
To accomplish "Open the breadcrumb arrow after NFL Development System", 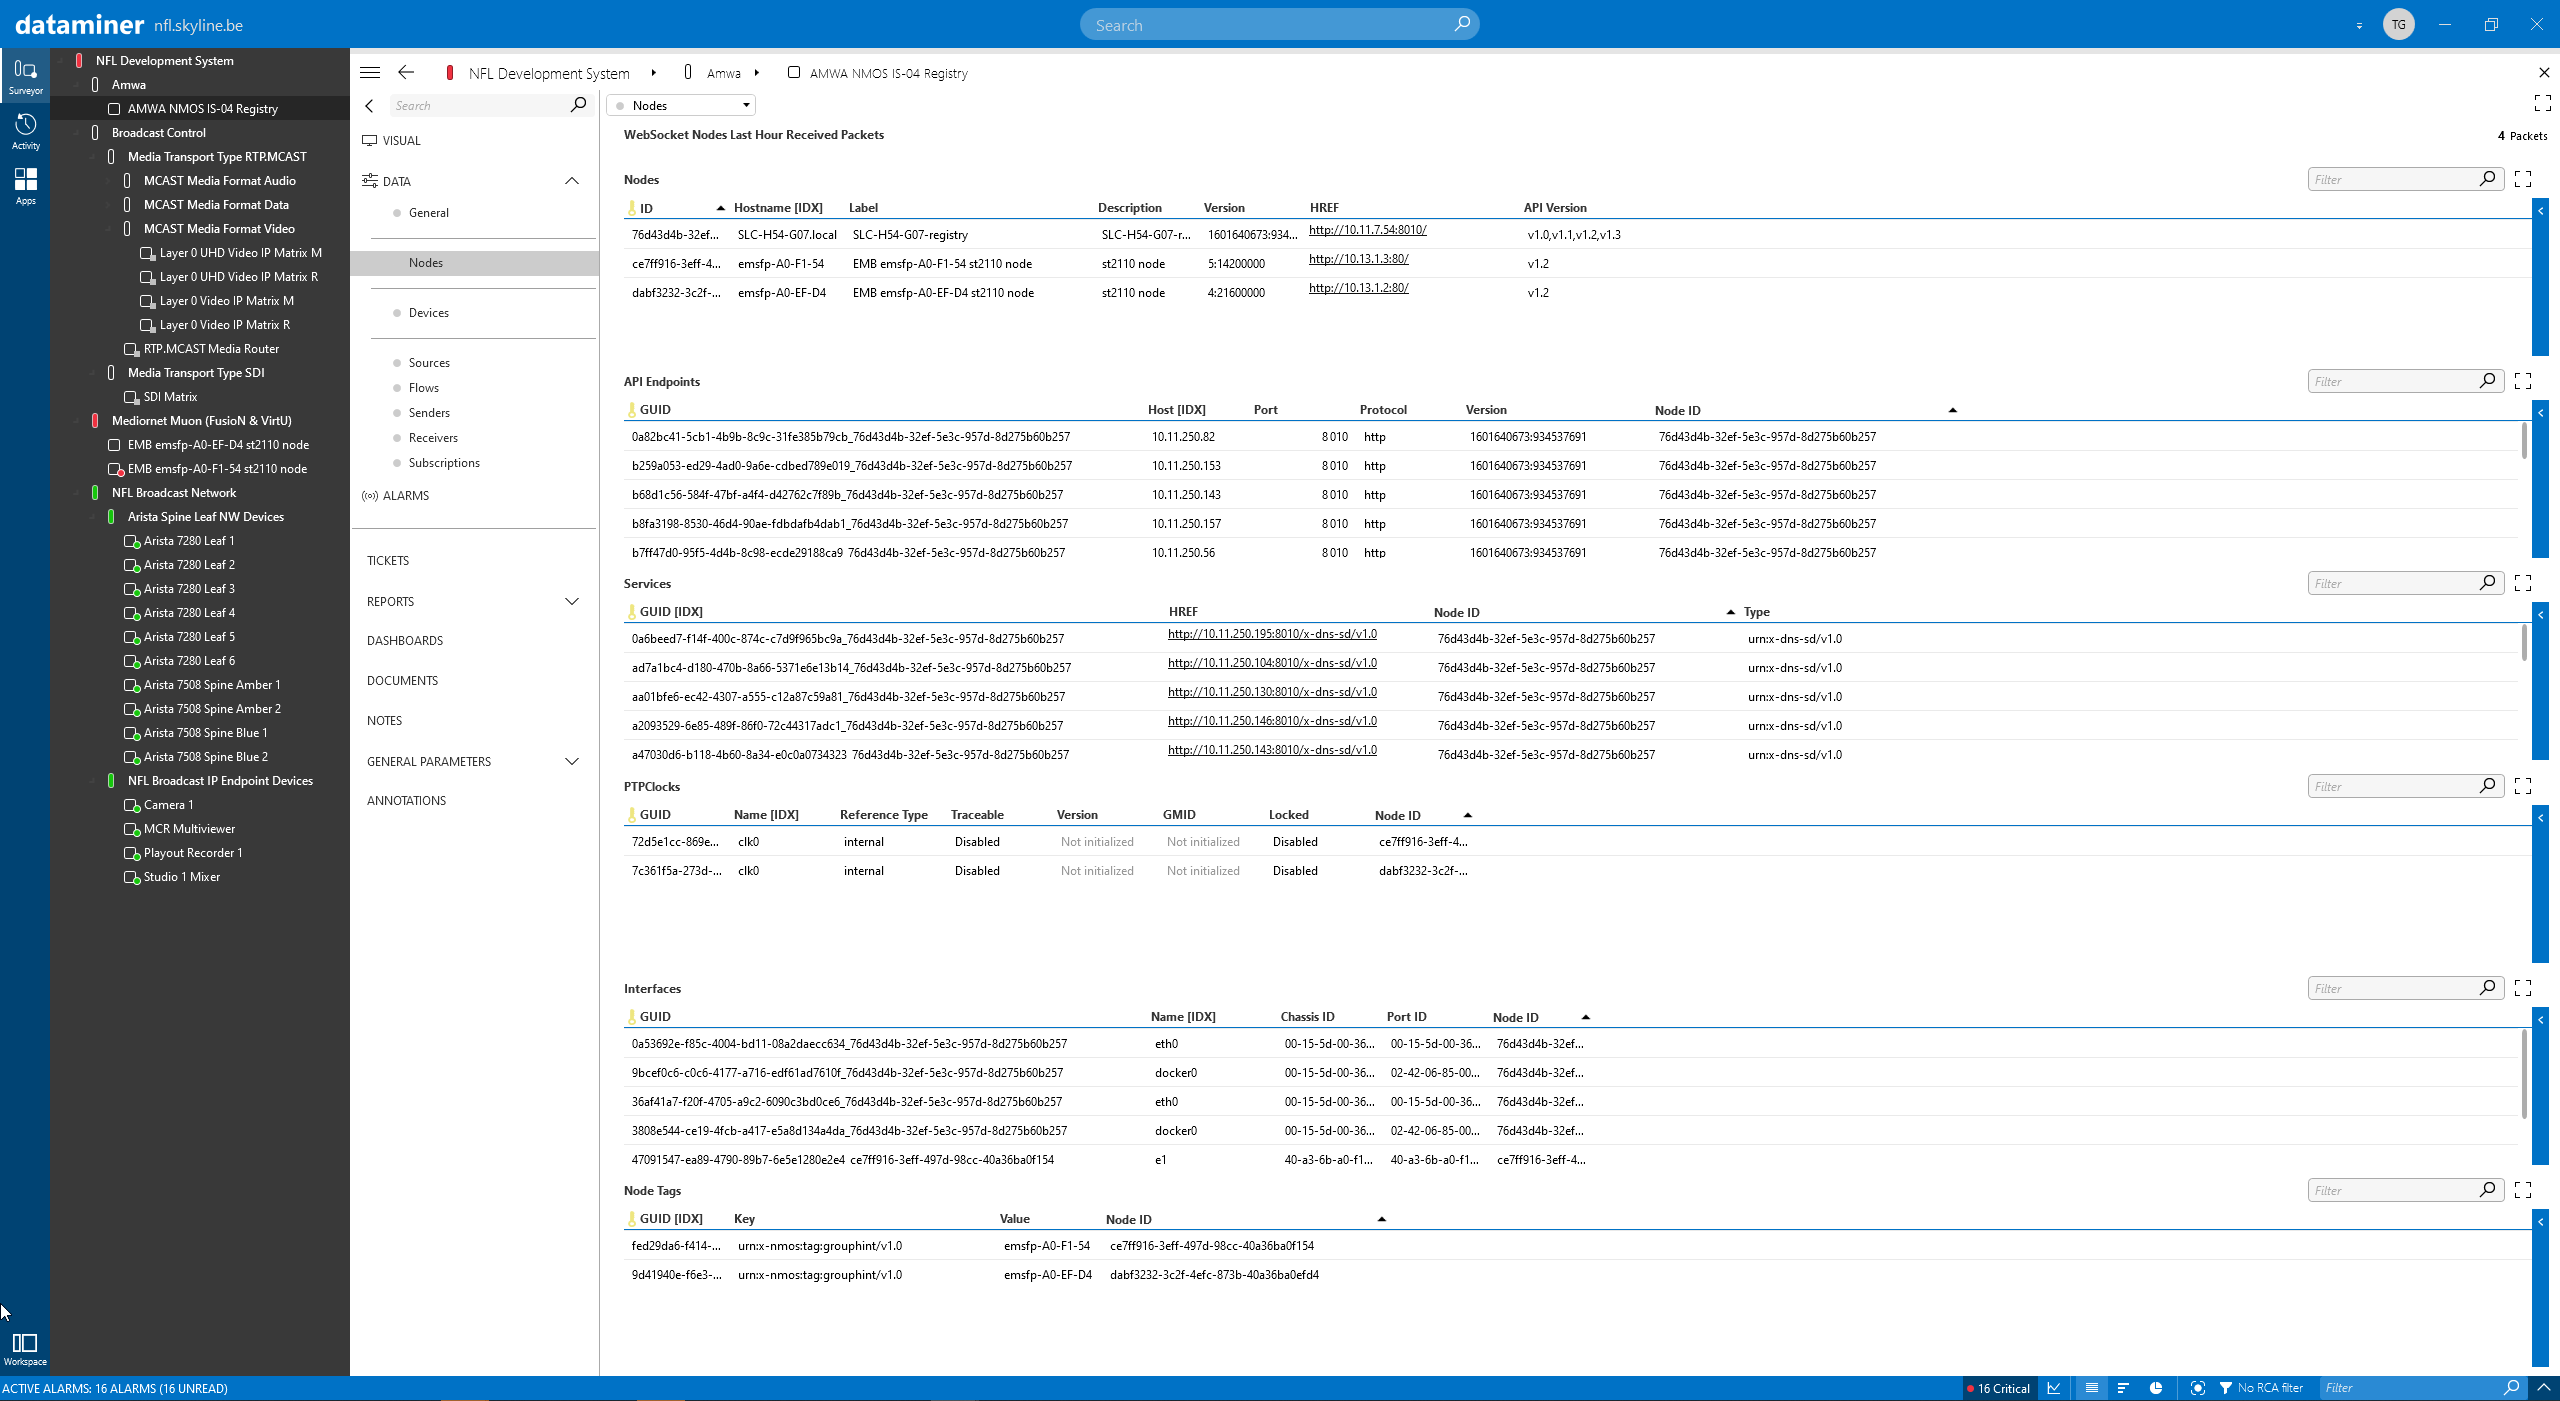I will tap(653, 72).
